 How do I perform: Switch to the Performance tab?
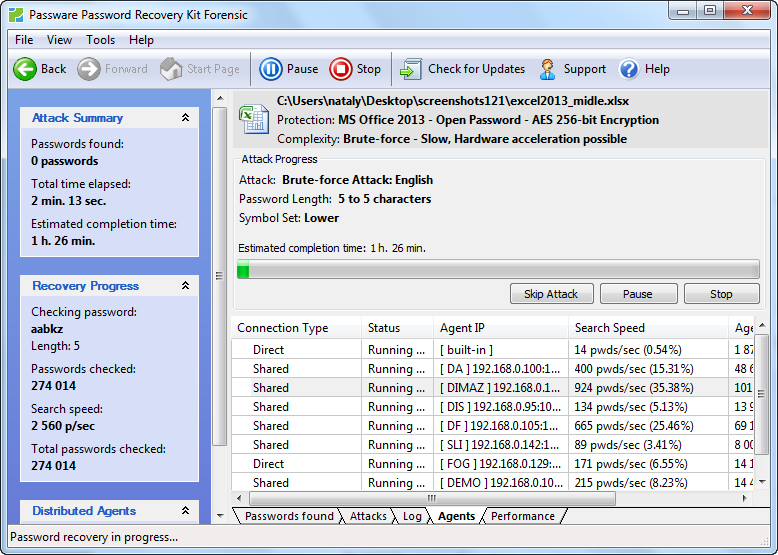pyautogui.click(x=522, y=516)
